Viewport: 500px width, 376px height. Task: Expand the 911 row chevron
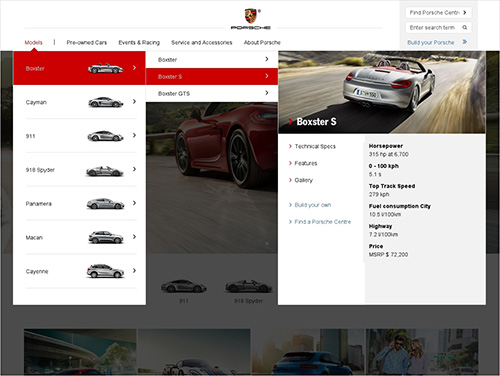134,135
